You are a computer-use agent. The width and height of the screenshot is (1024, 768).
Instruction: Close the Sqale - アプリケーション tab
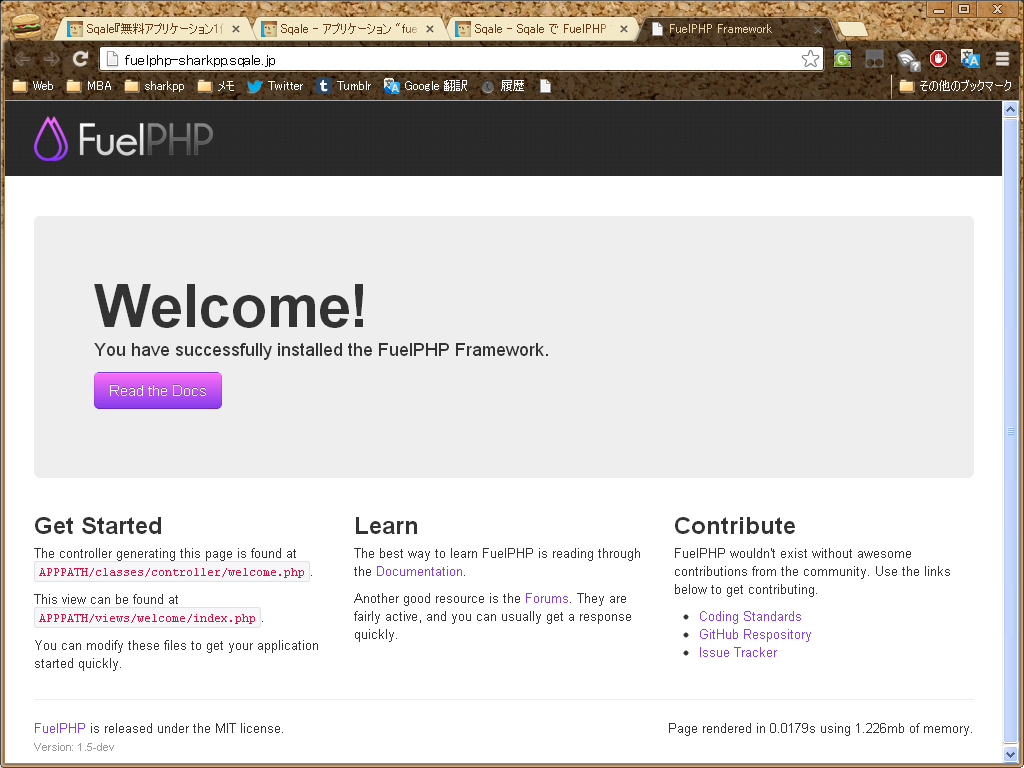point(430,29)
